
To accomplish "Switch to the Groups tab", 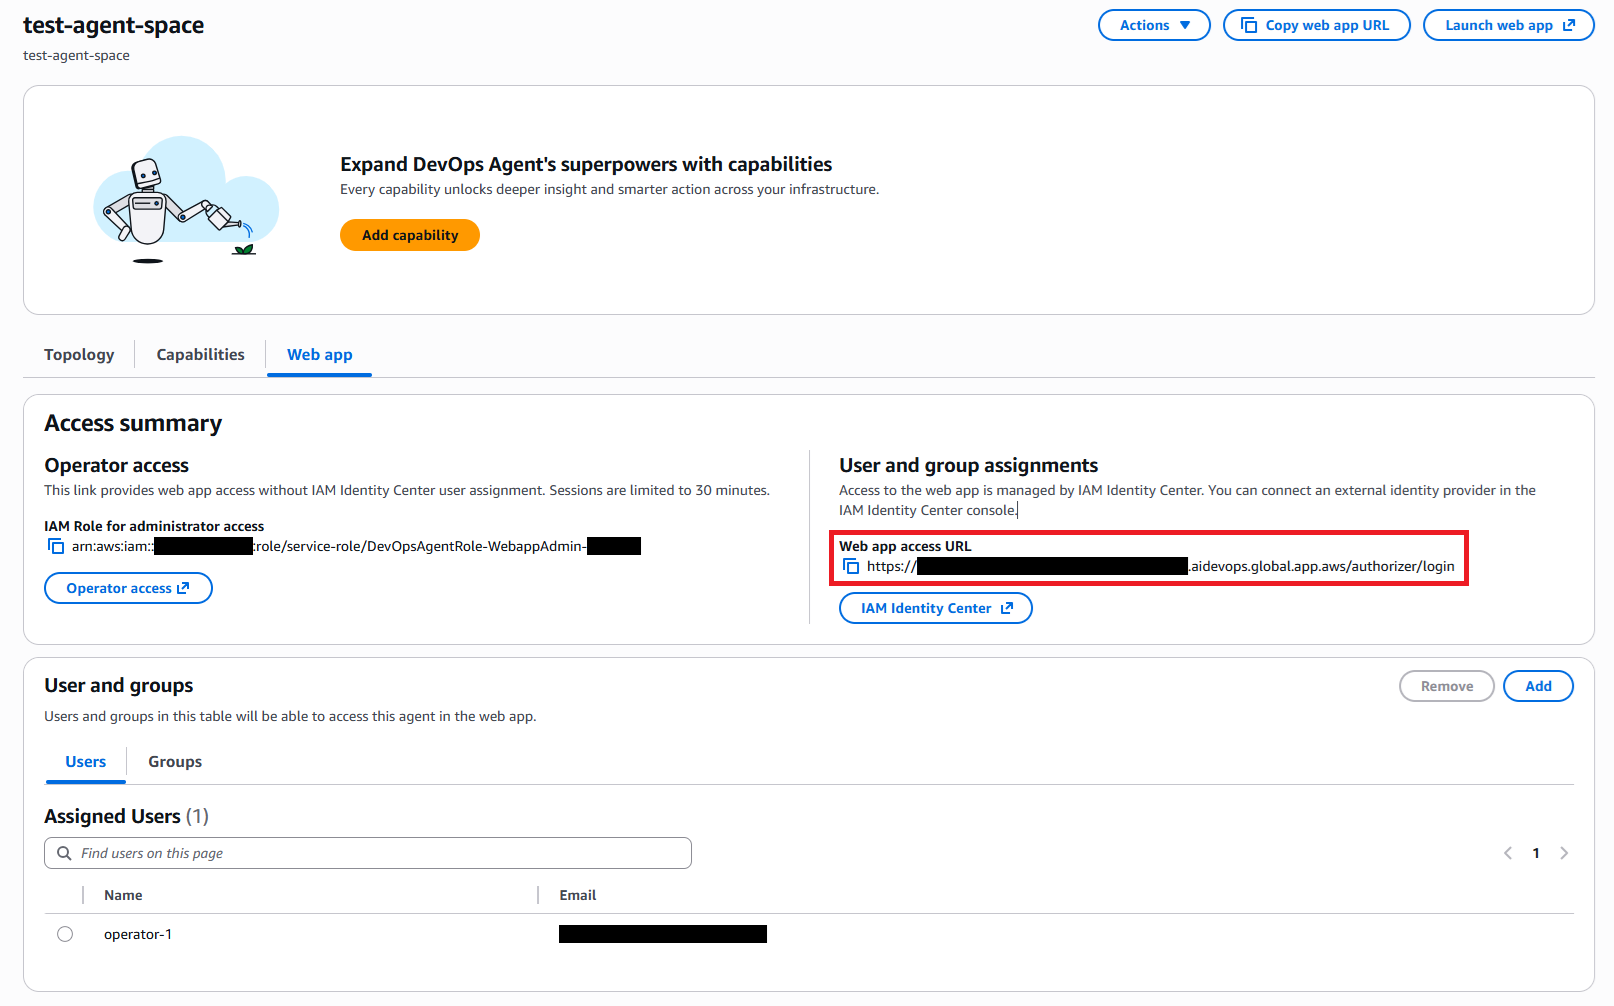I will 174,761.
